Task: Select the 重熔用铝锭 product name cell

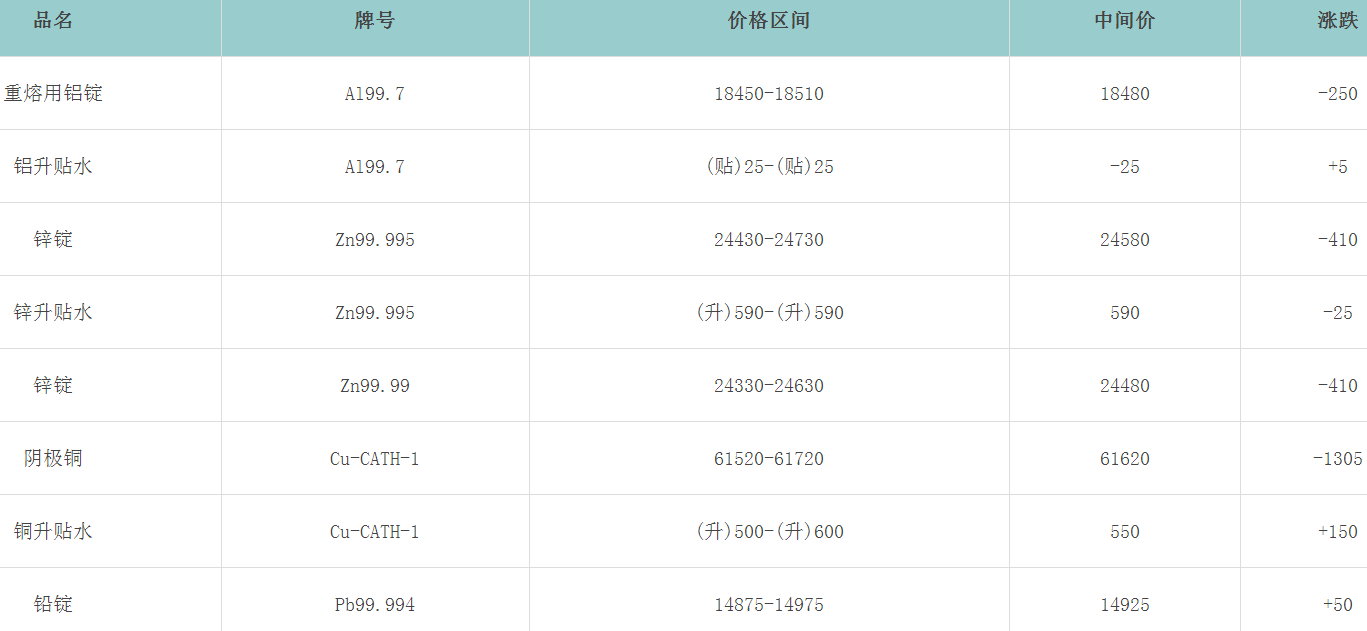Action: click(x=53, y=94)
